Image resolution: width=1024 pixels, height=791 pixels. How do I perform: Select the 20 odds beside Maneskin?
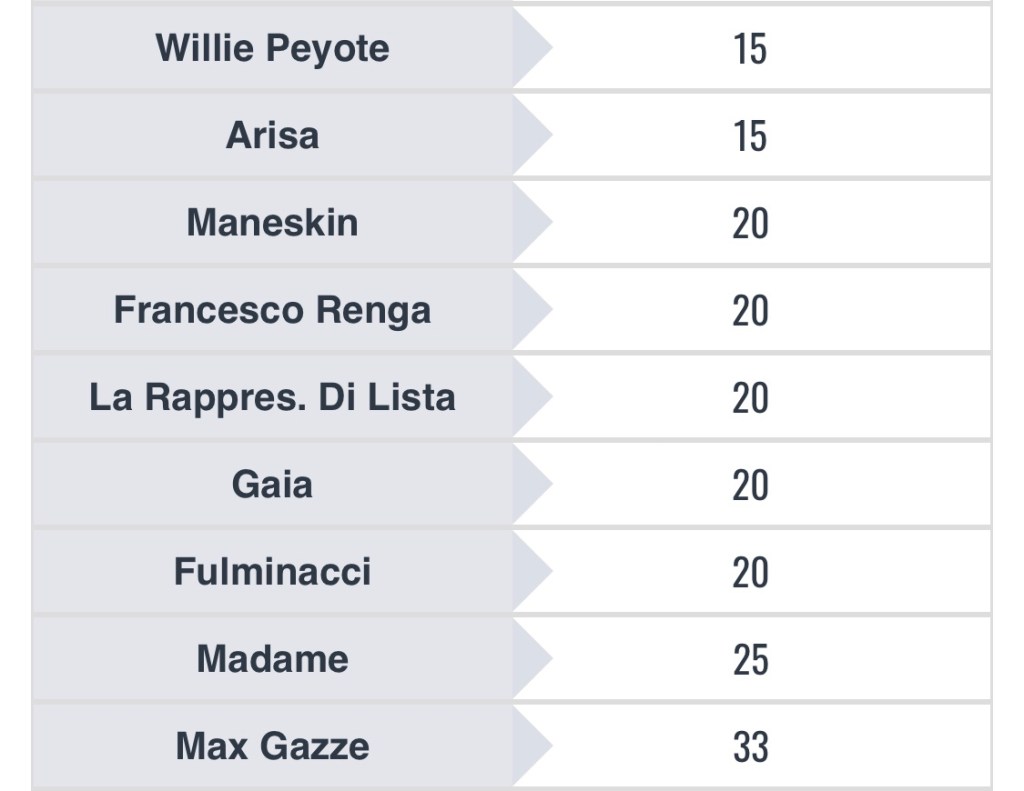[x=750, y=222]
